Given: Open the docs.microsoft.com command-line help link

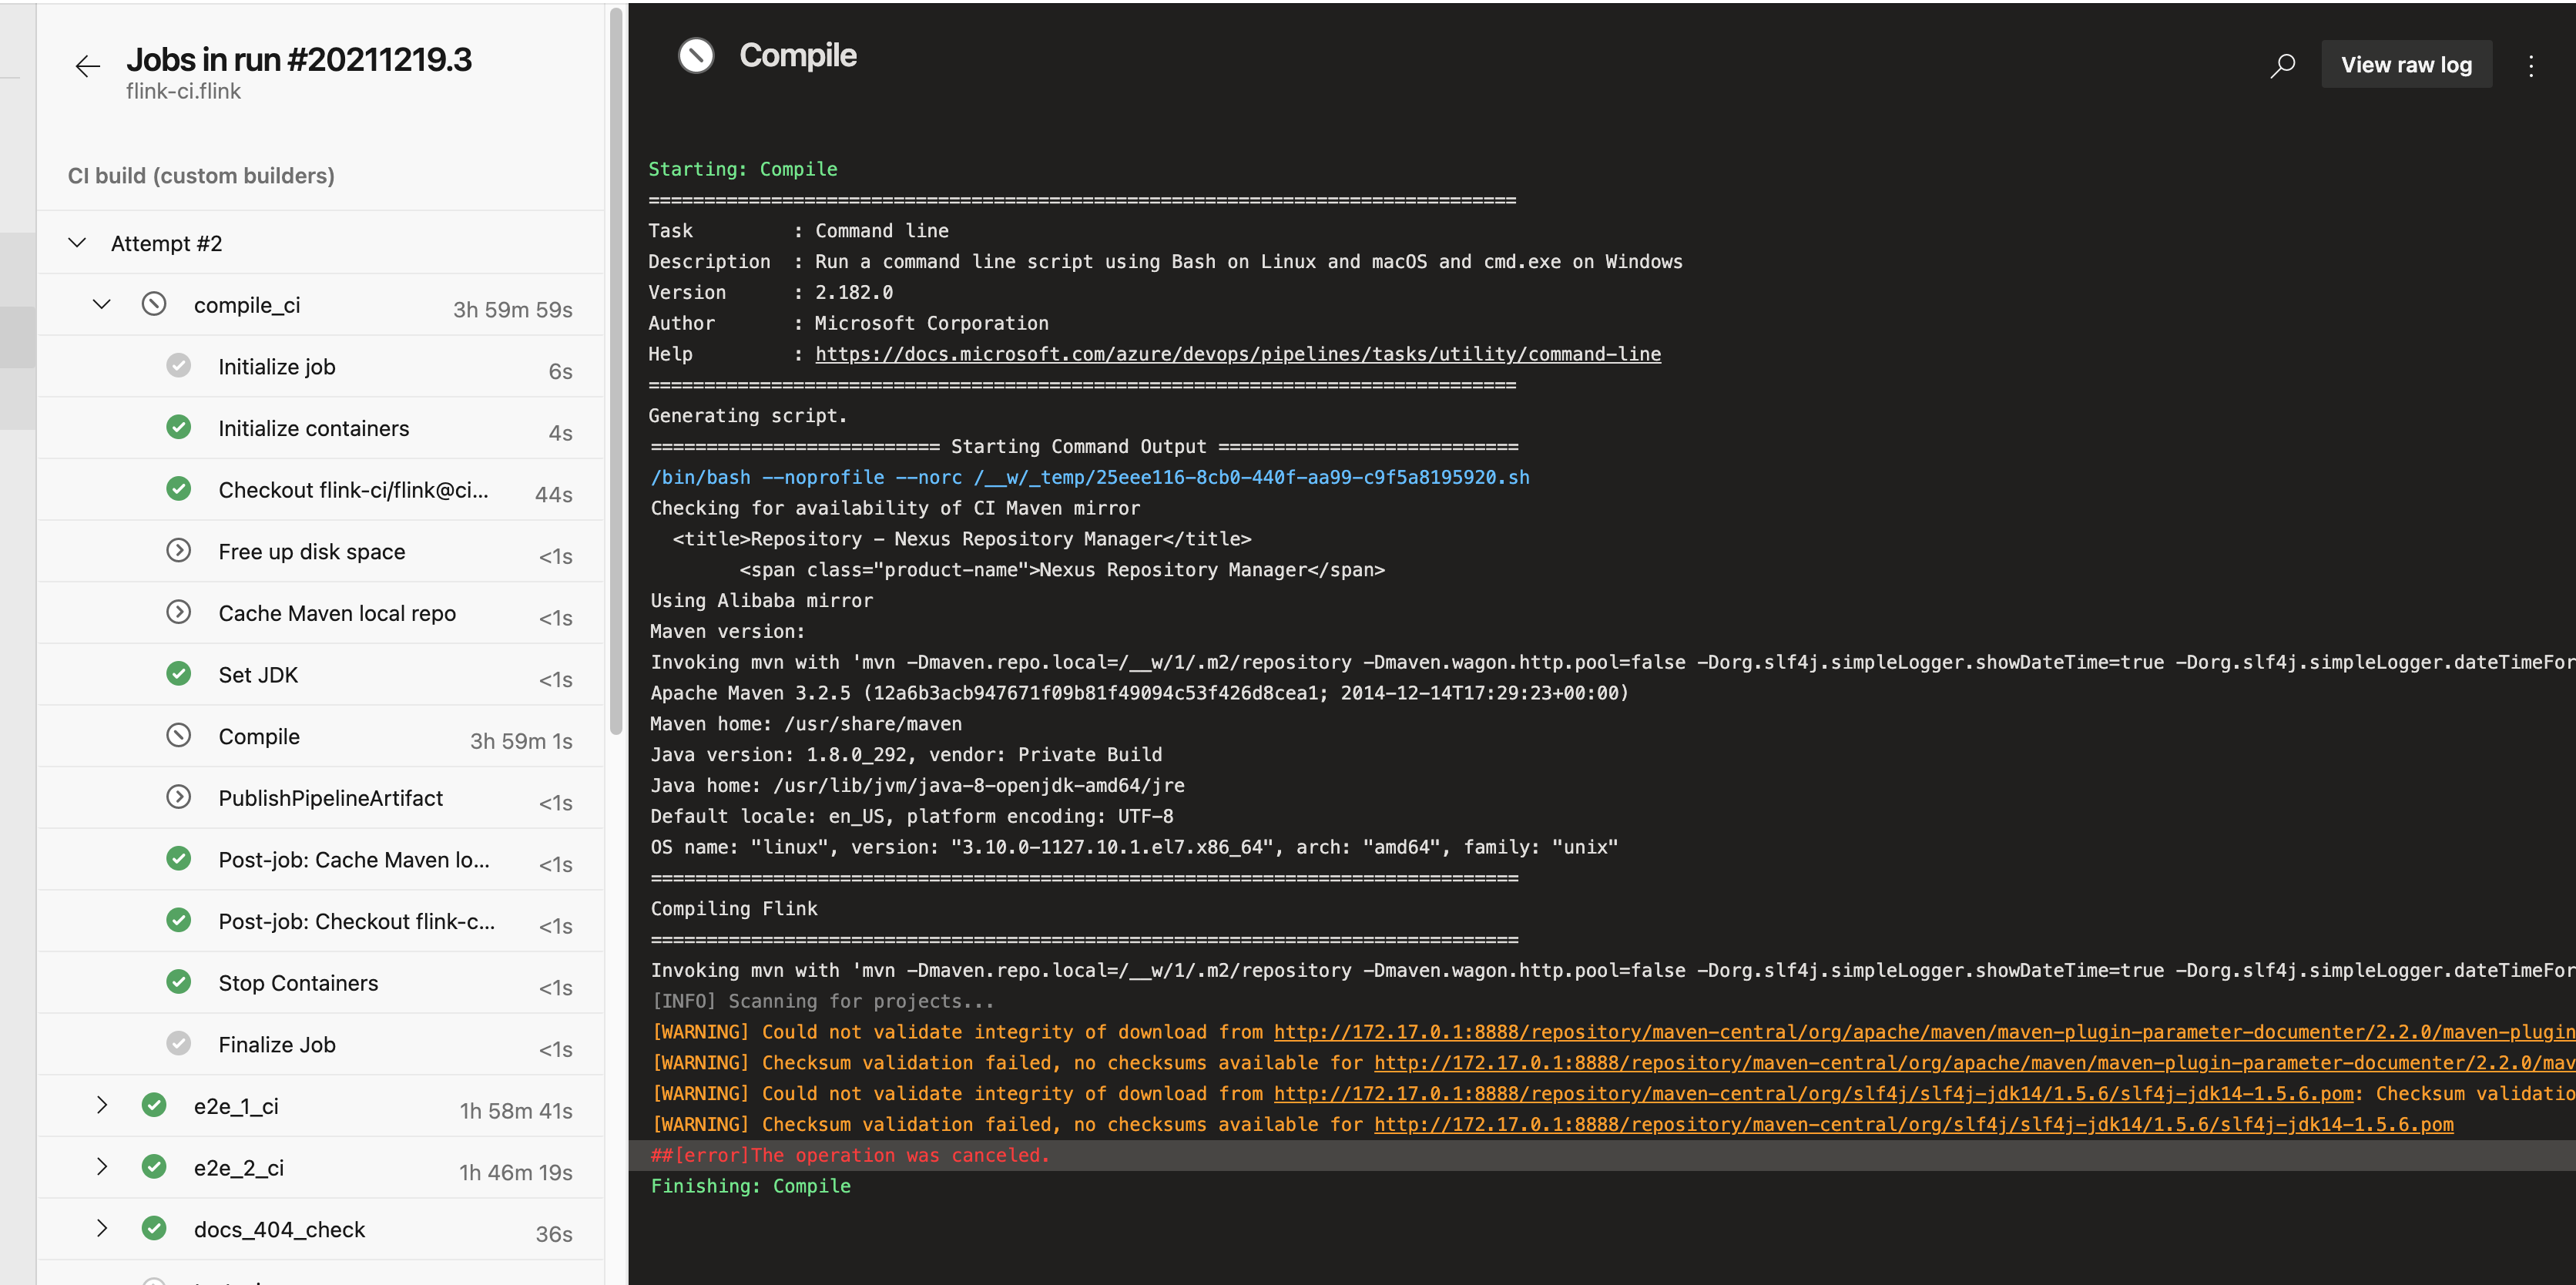Looking at the screenshot, I should 1237,354.
